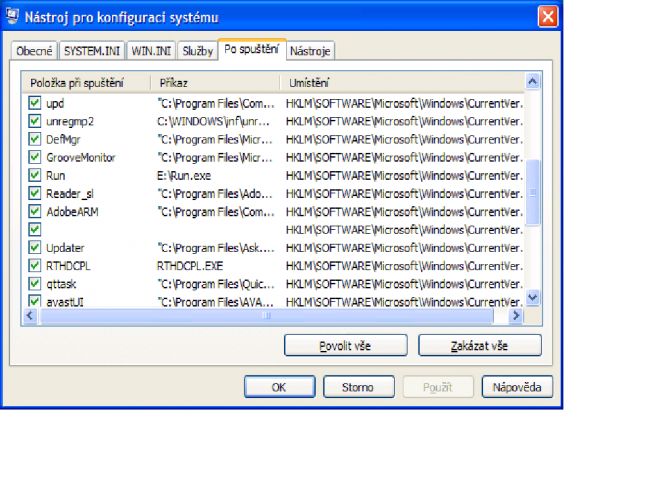The height and width of the screenshot is (485, 645).
Task: Click the Umístění column header
Action: (402, 83)
